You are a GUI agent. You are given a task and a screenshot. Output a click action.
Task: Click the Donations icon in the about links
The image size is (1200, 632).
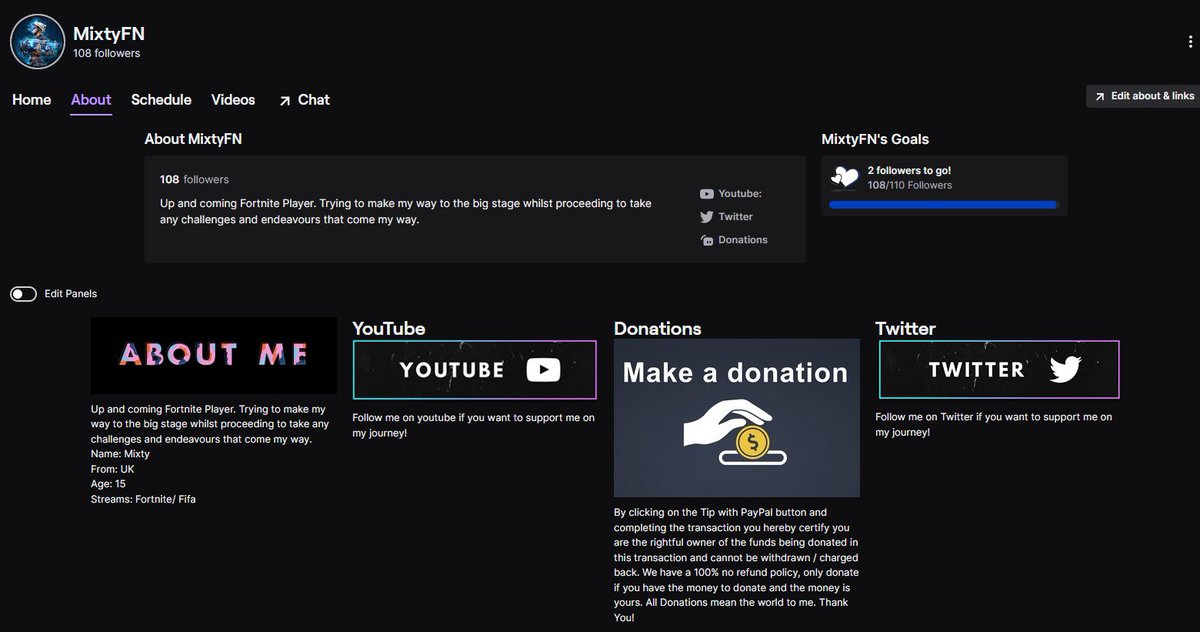point(707,240)
